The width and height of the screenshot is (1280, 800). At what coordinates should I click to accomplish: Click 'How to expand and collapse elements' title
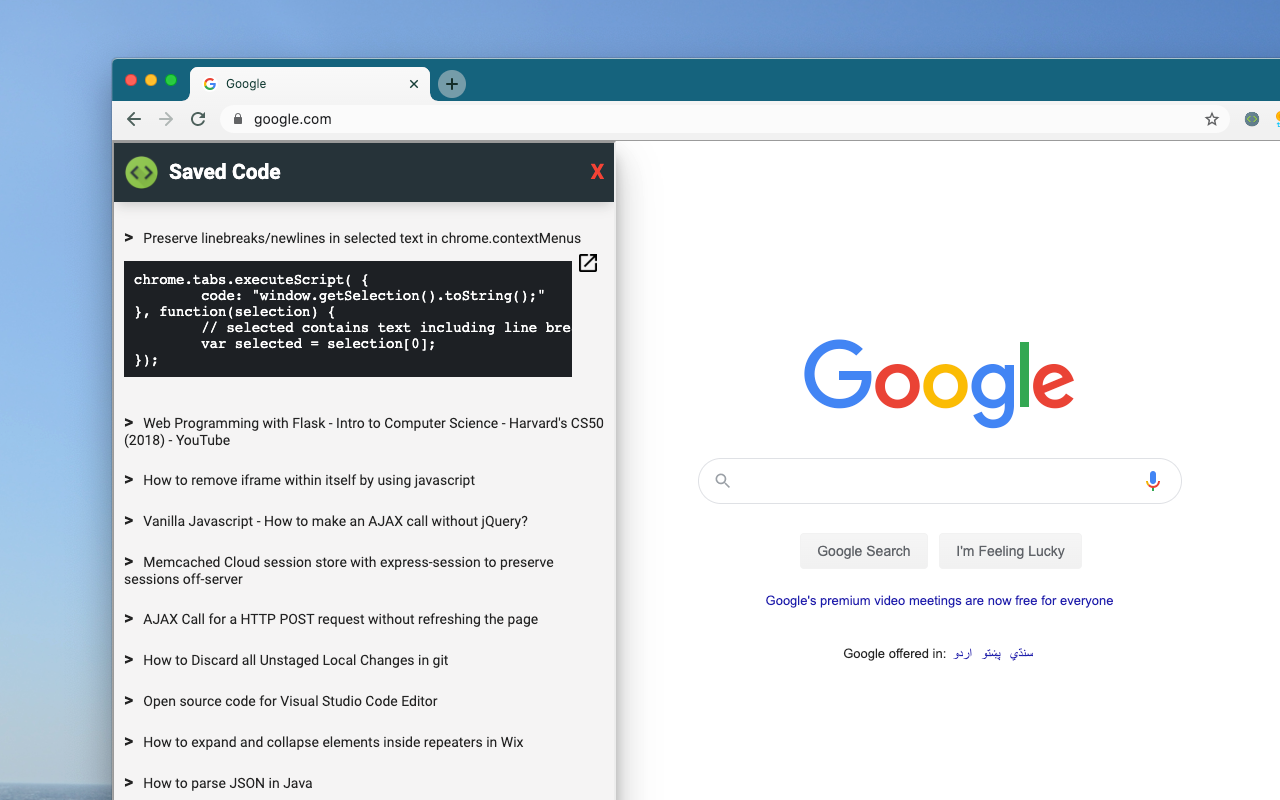coord(333,742)
